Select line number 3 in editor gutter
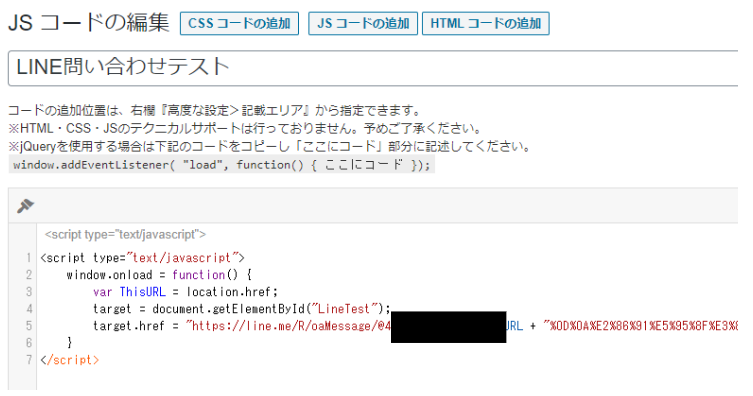Screen dimensions: 753x396 click(29, 292)
